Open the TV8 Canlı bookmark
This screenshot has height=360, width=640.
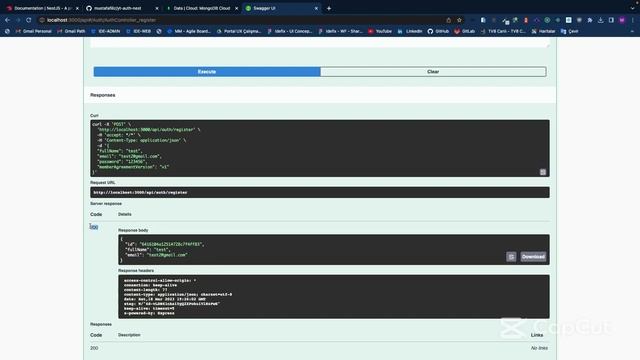click(x=503, y=31)
